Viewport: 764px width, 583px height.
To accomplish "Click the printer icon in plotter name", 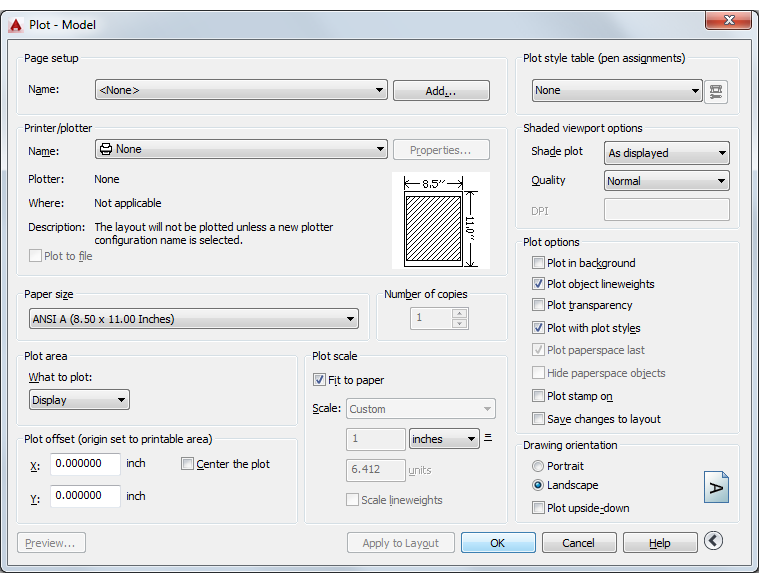I will [106, 149].
